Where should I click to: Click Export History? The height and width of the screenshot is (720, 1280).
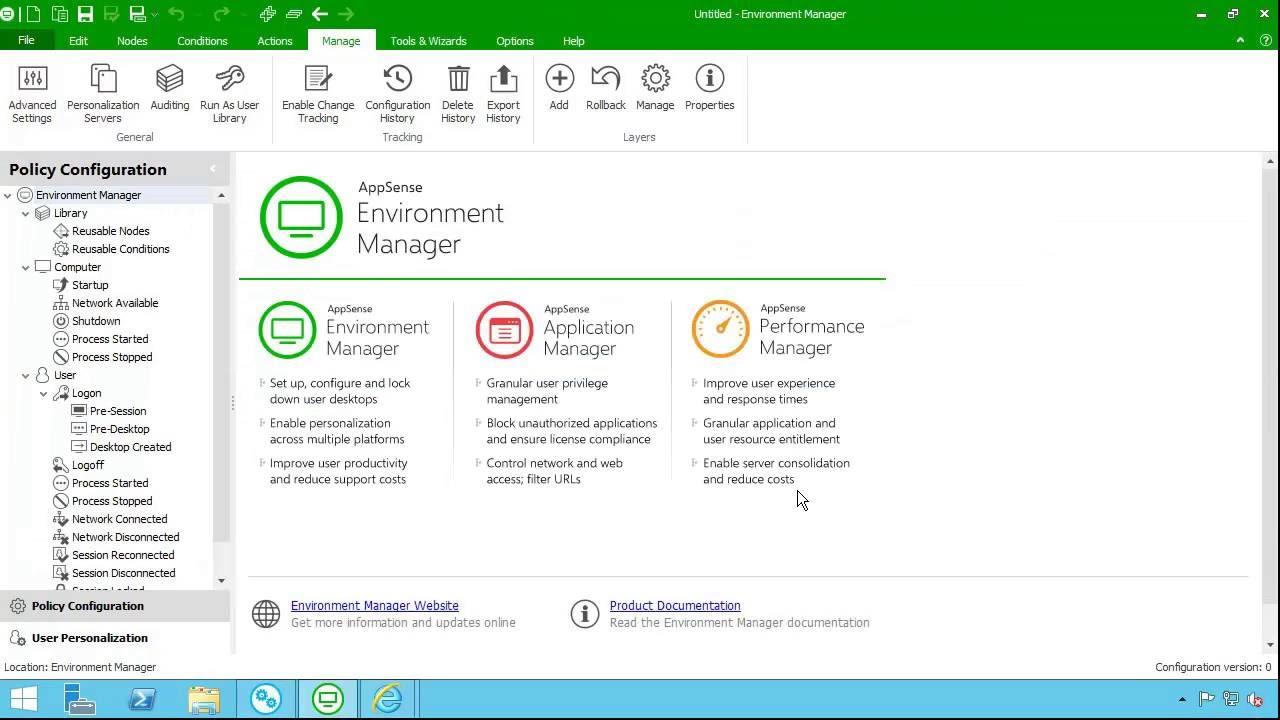click(503, 94)
